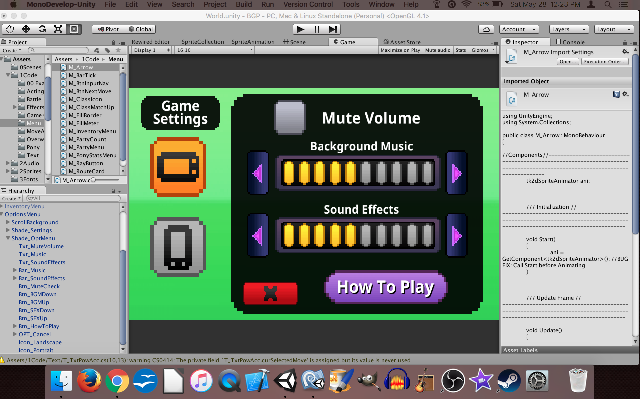Viewport: 640px width, 399px height.
Task: Toggle the Stats overlay
Action: point(460,50)
